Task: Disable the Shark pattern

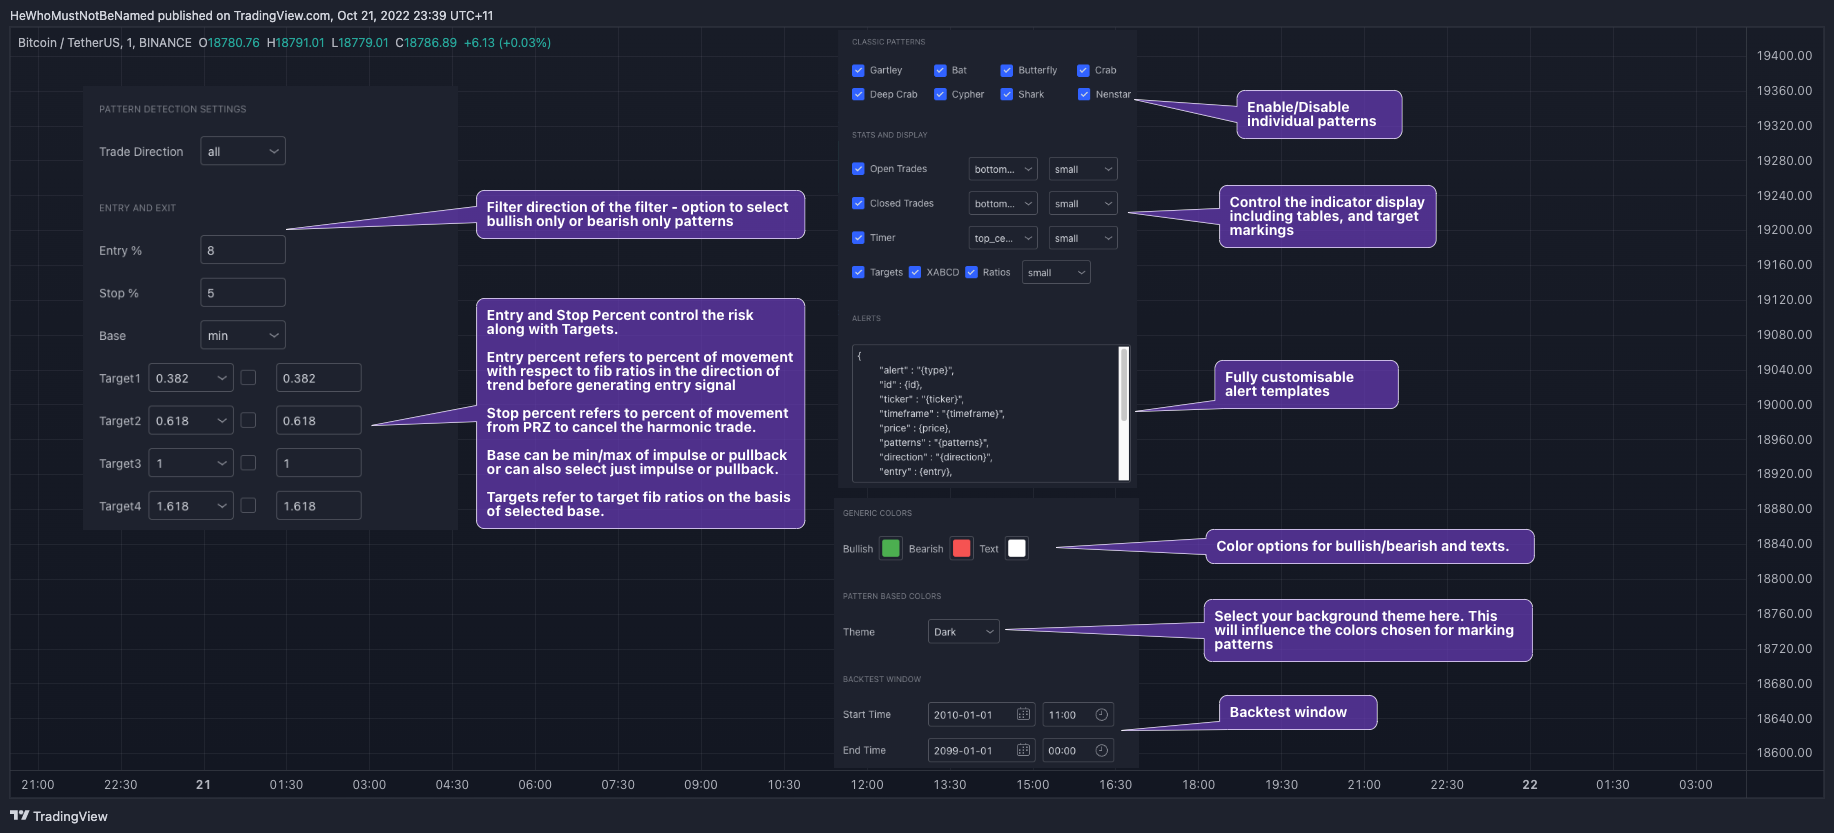Action: (1007, 94)
